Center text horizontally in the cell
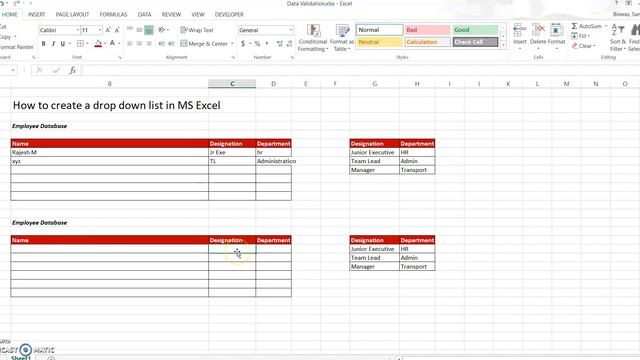The height and width of the screenshot is (360, 640). tap(139, 44)
